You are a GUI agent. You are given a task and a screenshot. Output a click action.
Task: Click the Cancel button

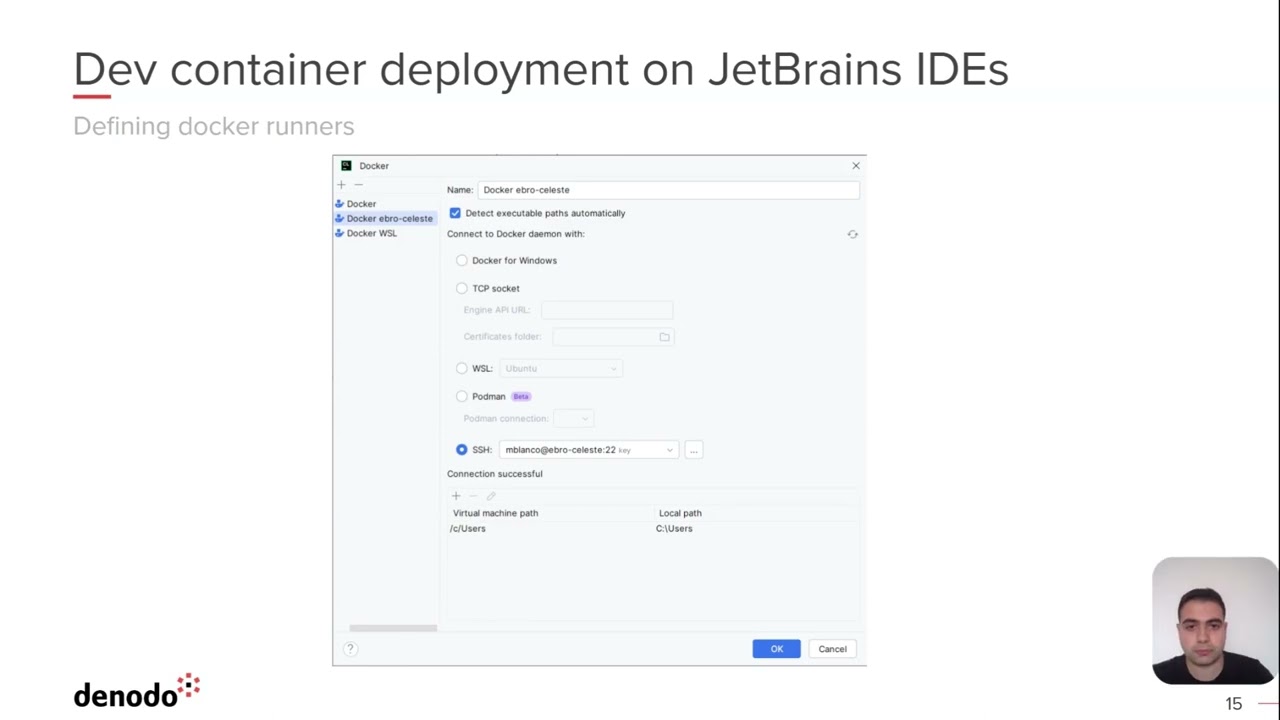[x=832, y=649]
